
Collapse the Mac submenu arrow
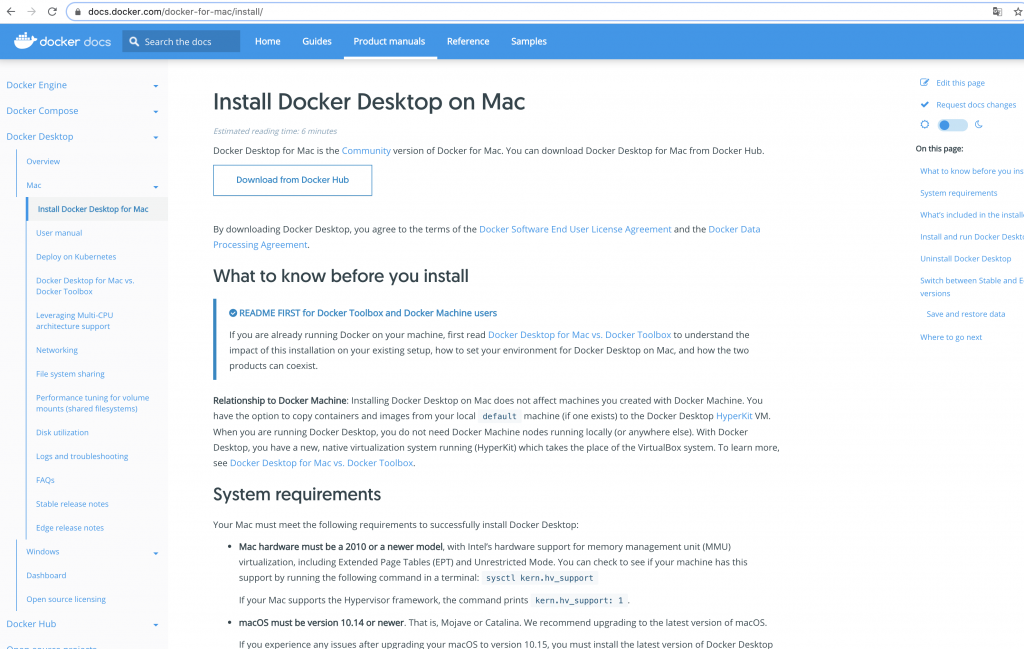click(x=155, y=187)
